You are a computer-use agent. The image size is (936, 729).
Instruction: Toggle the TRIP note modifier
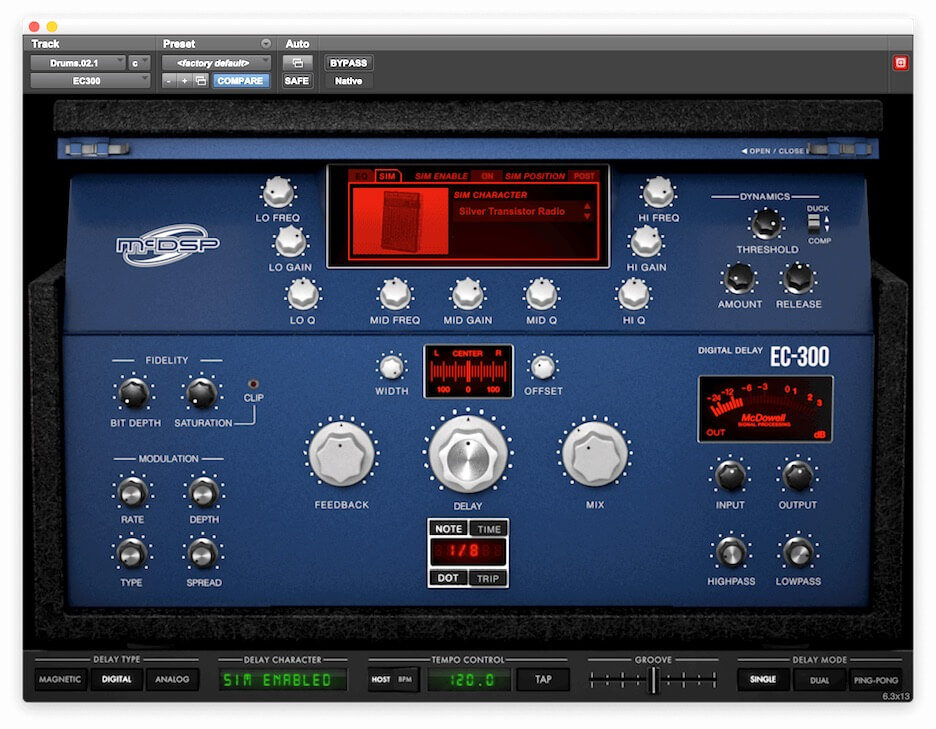(488, 578)
